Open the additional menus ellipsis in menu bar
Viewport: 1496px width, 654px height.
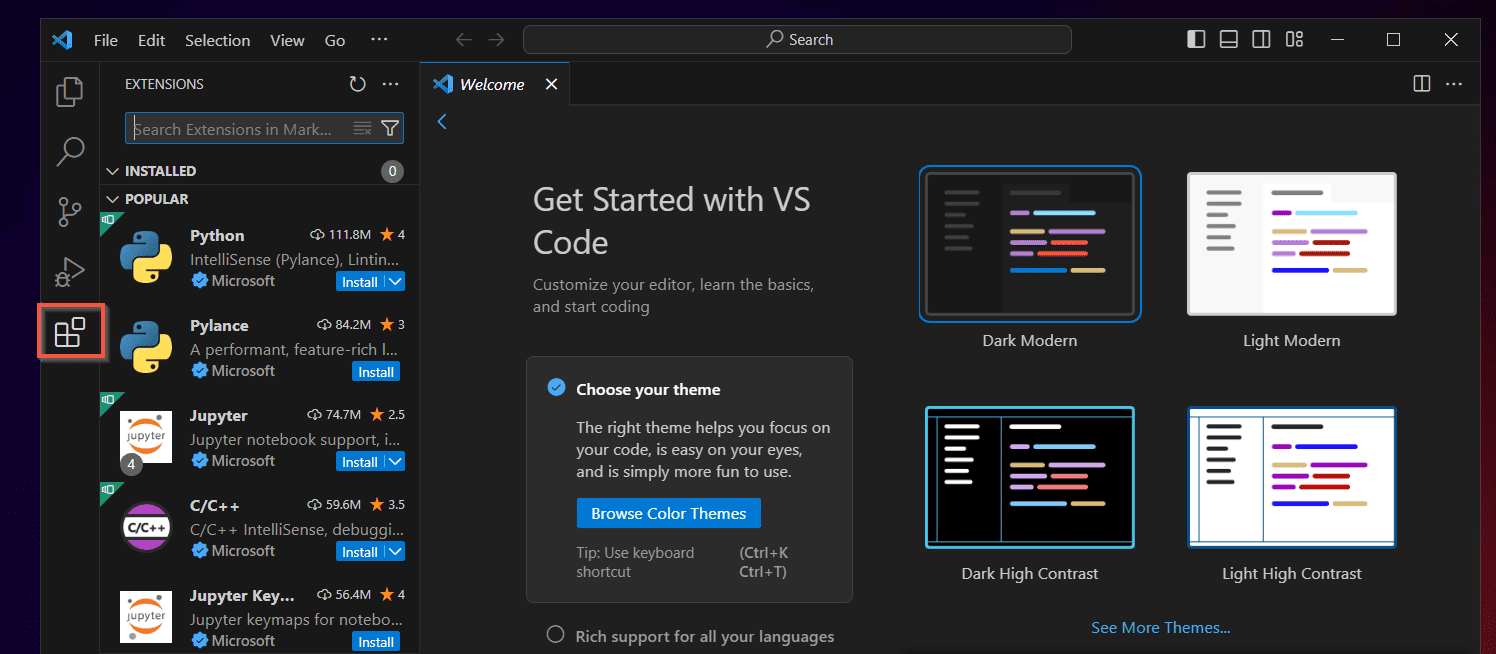(379, 40)
